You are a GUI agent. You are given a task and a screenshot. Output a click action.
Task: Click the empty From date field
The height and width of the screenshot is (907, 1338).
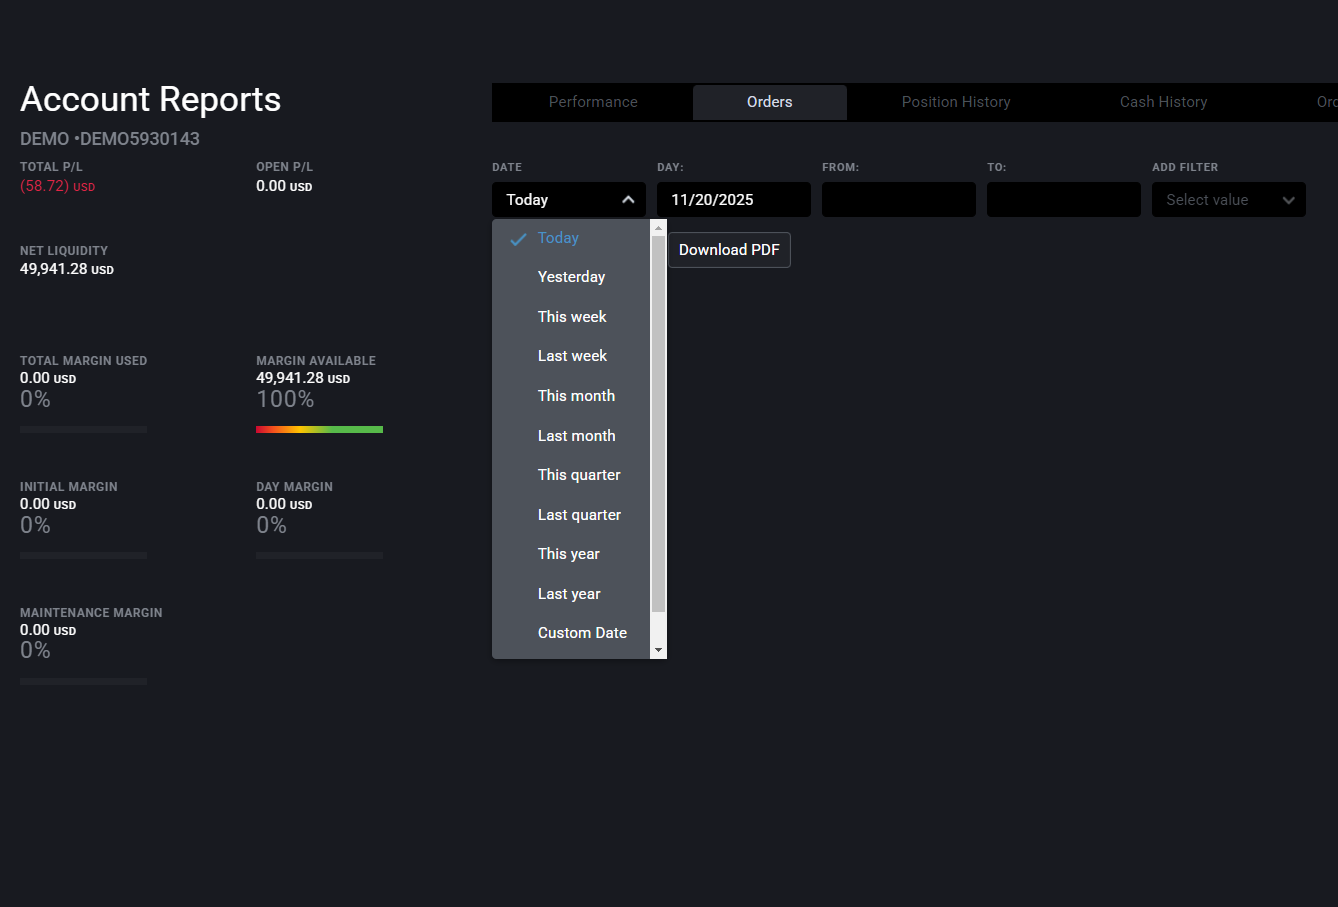[898, 200]
